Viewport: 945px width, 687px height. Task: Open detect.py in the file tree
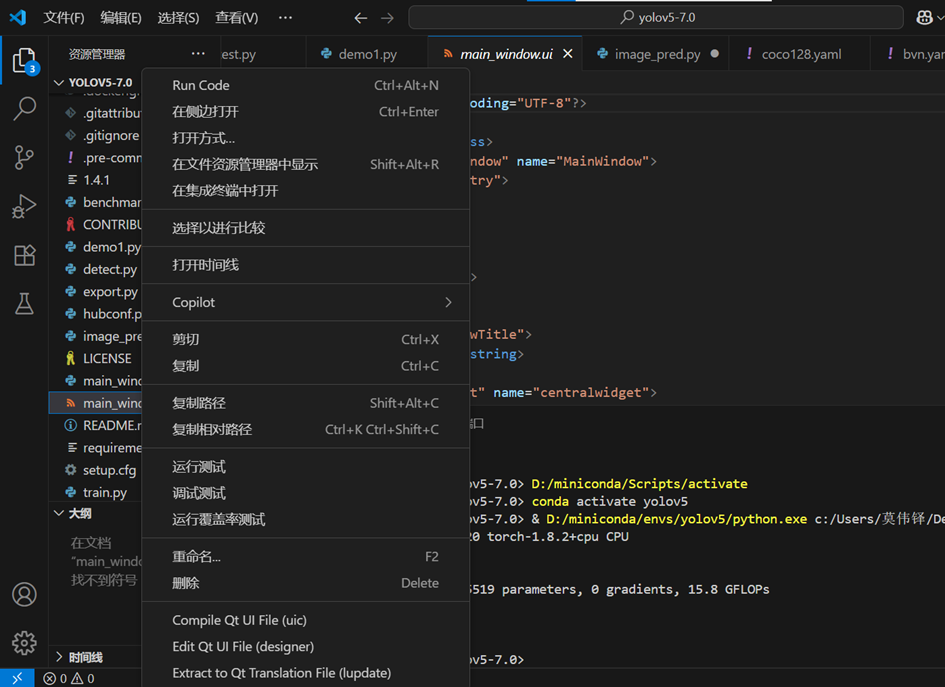95,269
